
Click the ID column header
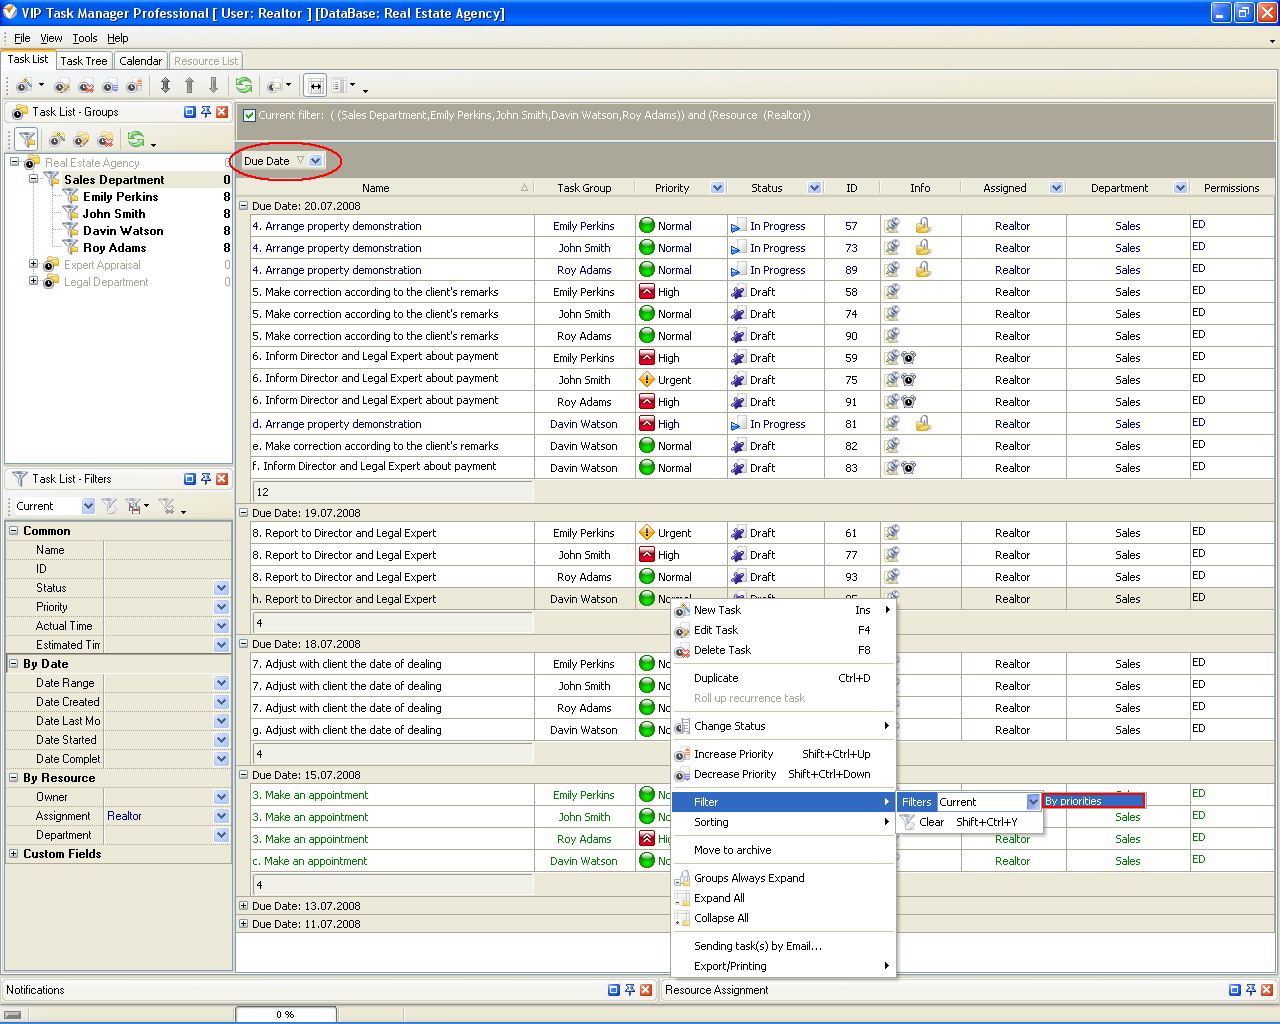click(x=851, y=188)
